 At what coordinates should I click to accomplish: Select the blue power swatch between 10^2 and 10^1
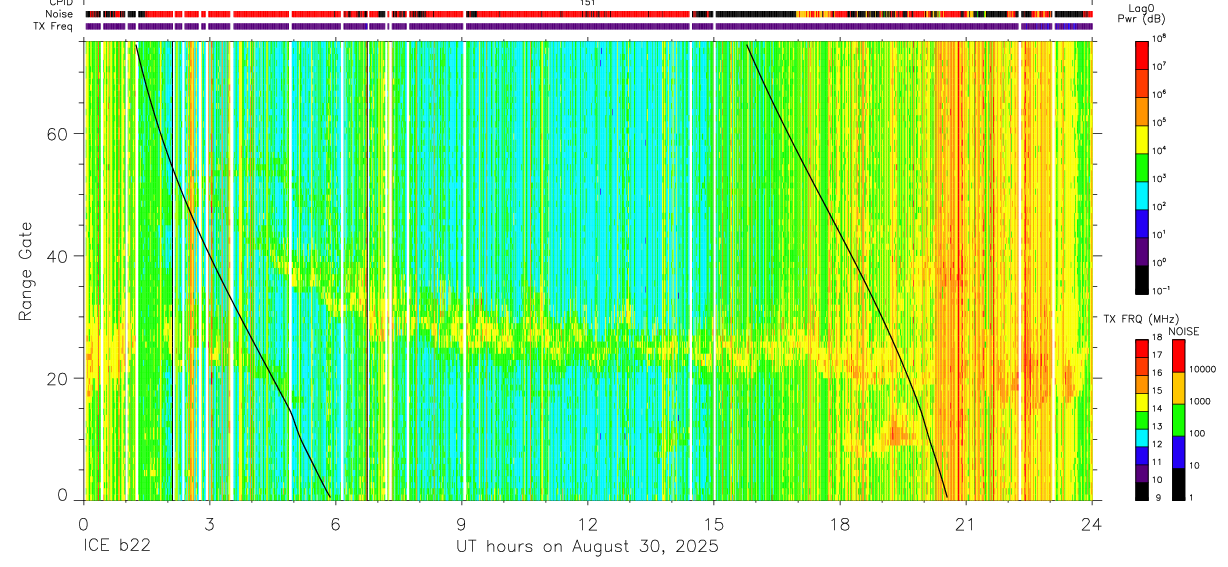1142,222
